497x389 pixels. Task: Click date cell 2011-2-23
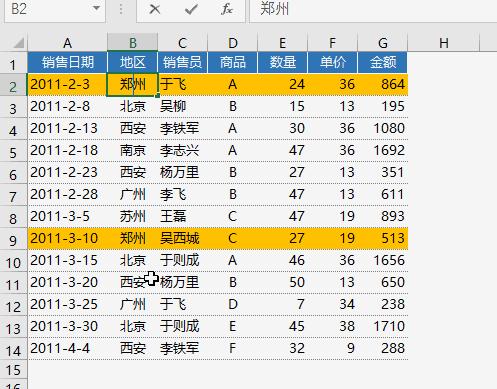tap(67, 172)
